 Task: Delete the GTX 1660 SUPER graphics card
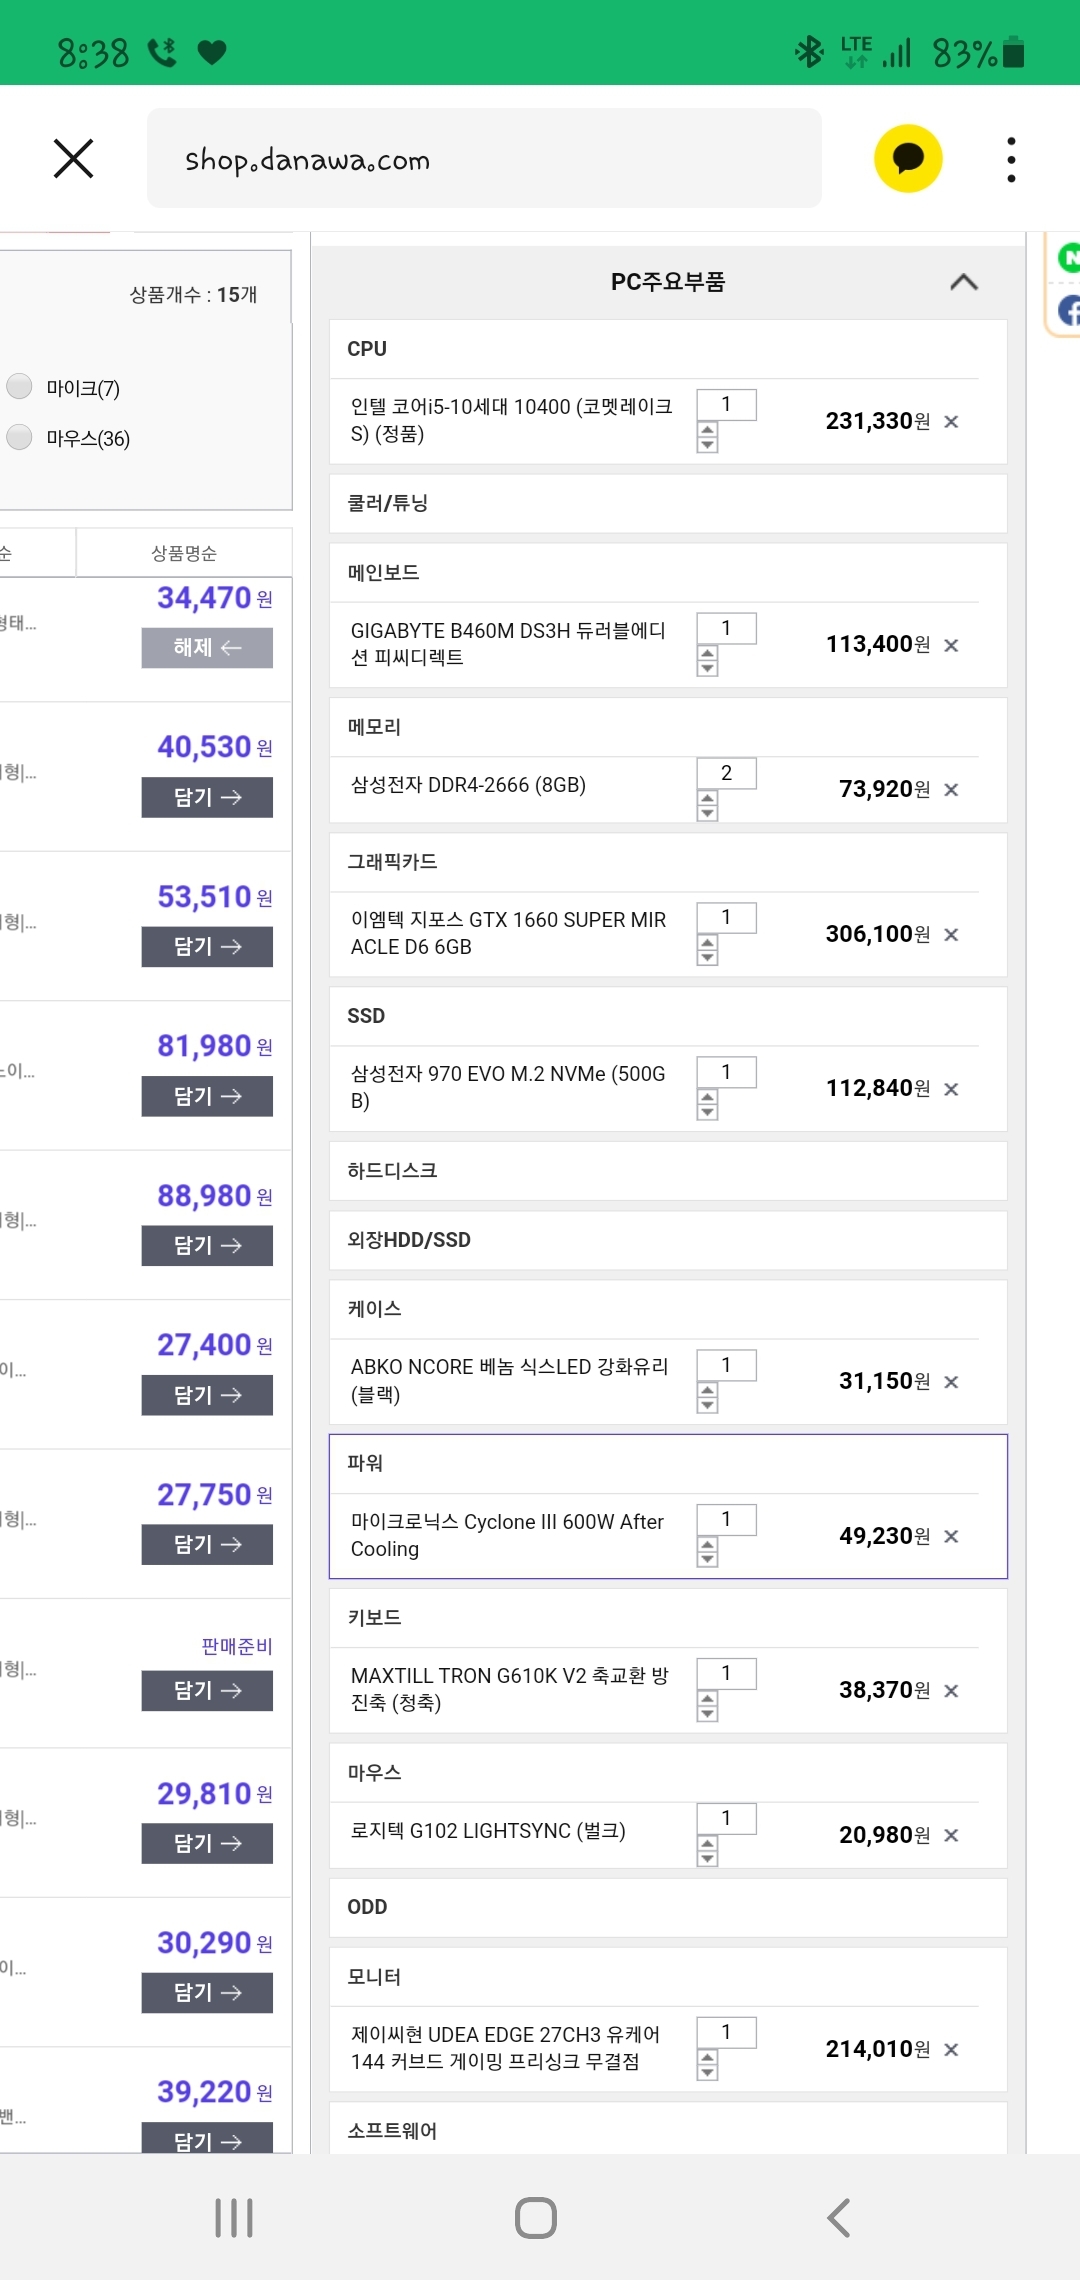tap(951, 935)
